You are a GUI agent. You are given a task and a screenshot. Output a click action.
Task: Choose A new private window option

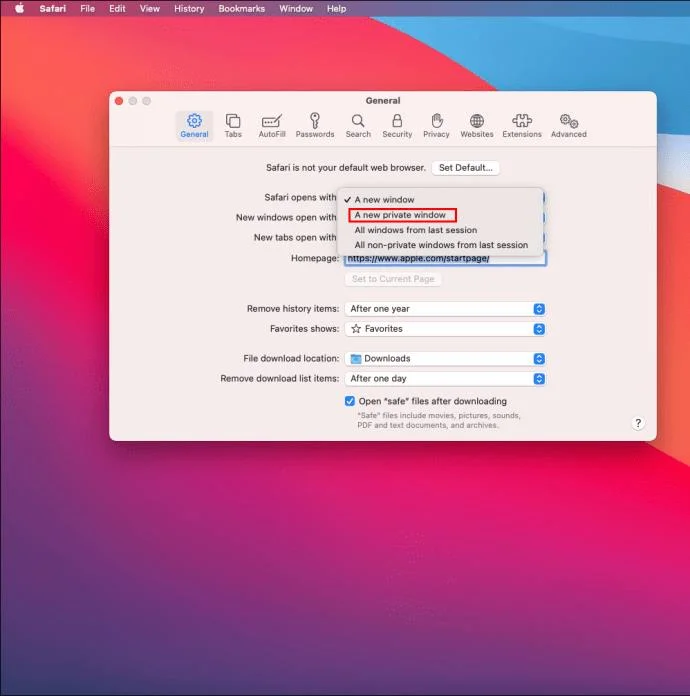coord(440,215)
